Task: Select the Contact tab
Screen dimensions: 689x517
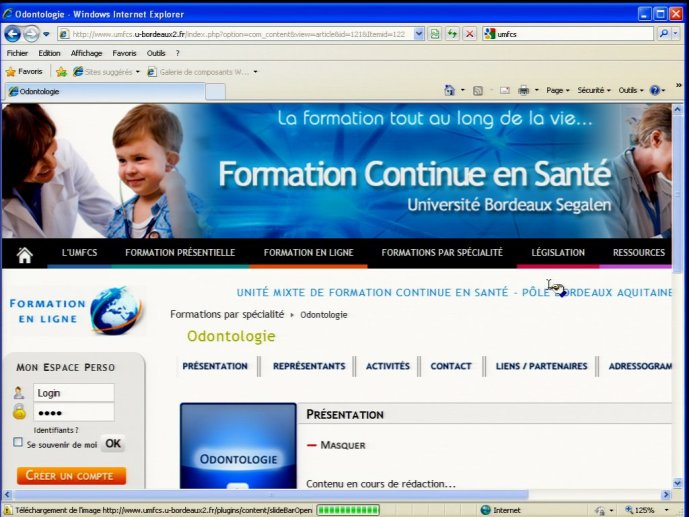Action: [x=451, y=366]
